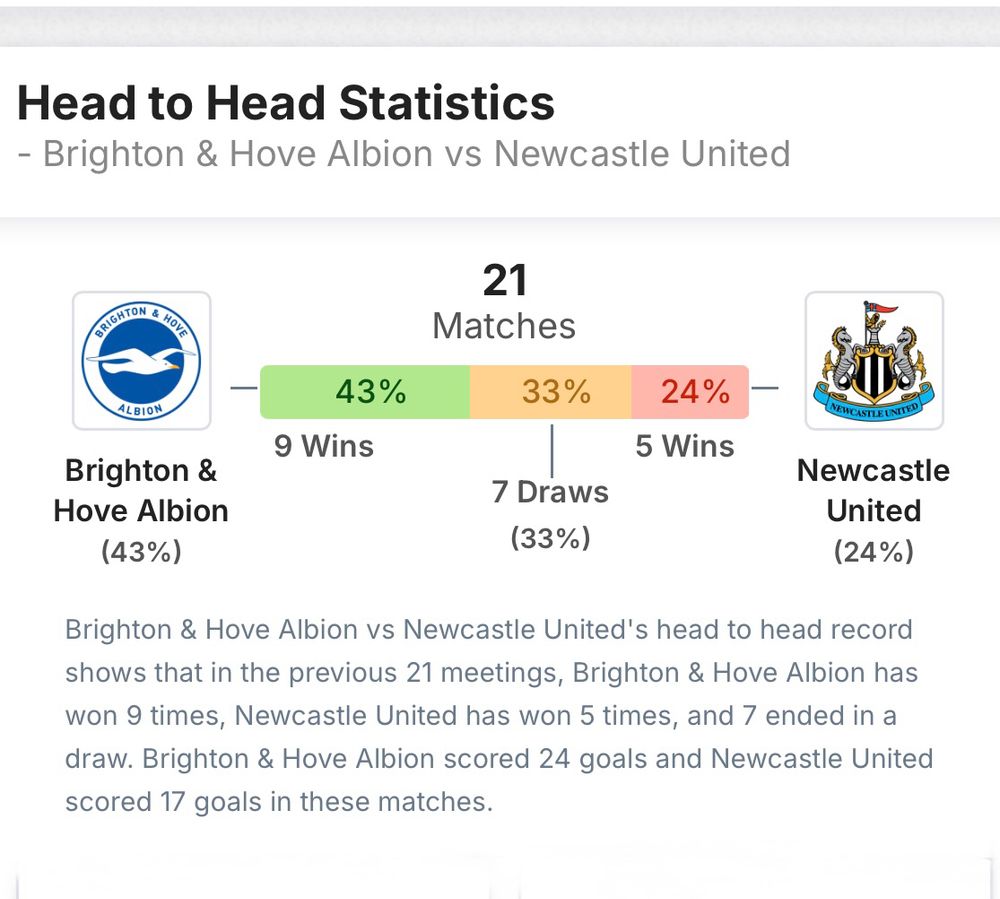Click the "Head to Head Statistics" heading
This screenshot has height=899, width=1000.
(286, 103)
